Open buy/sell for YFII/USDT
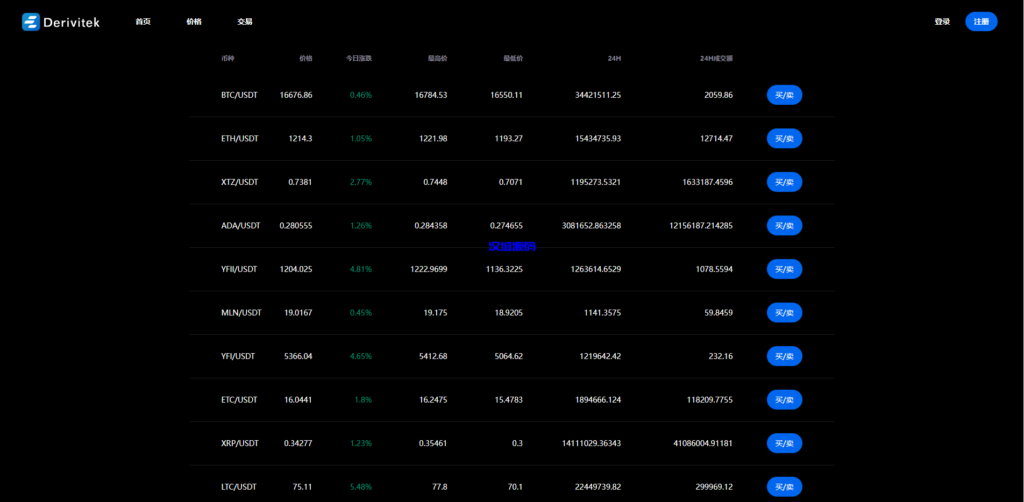Image resolution: width=1024 pixels, height=502 pixels. 784,269
